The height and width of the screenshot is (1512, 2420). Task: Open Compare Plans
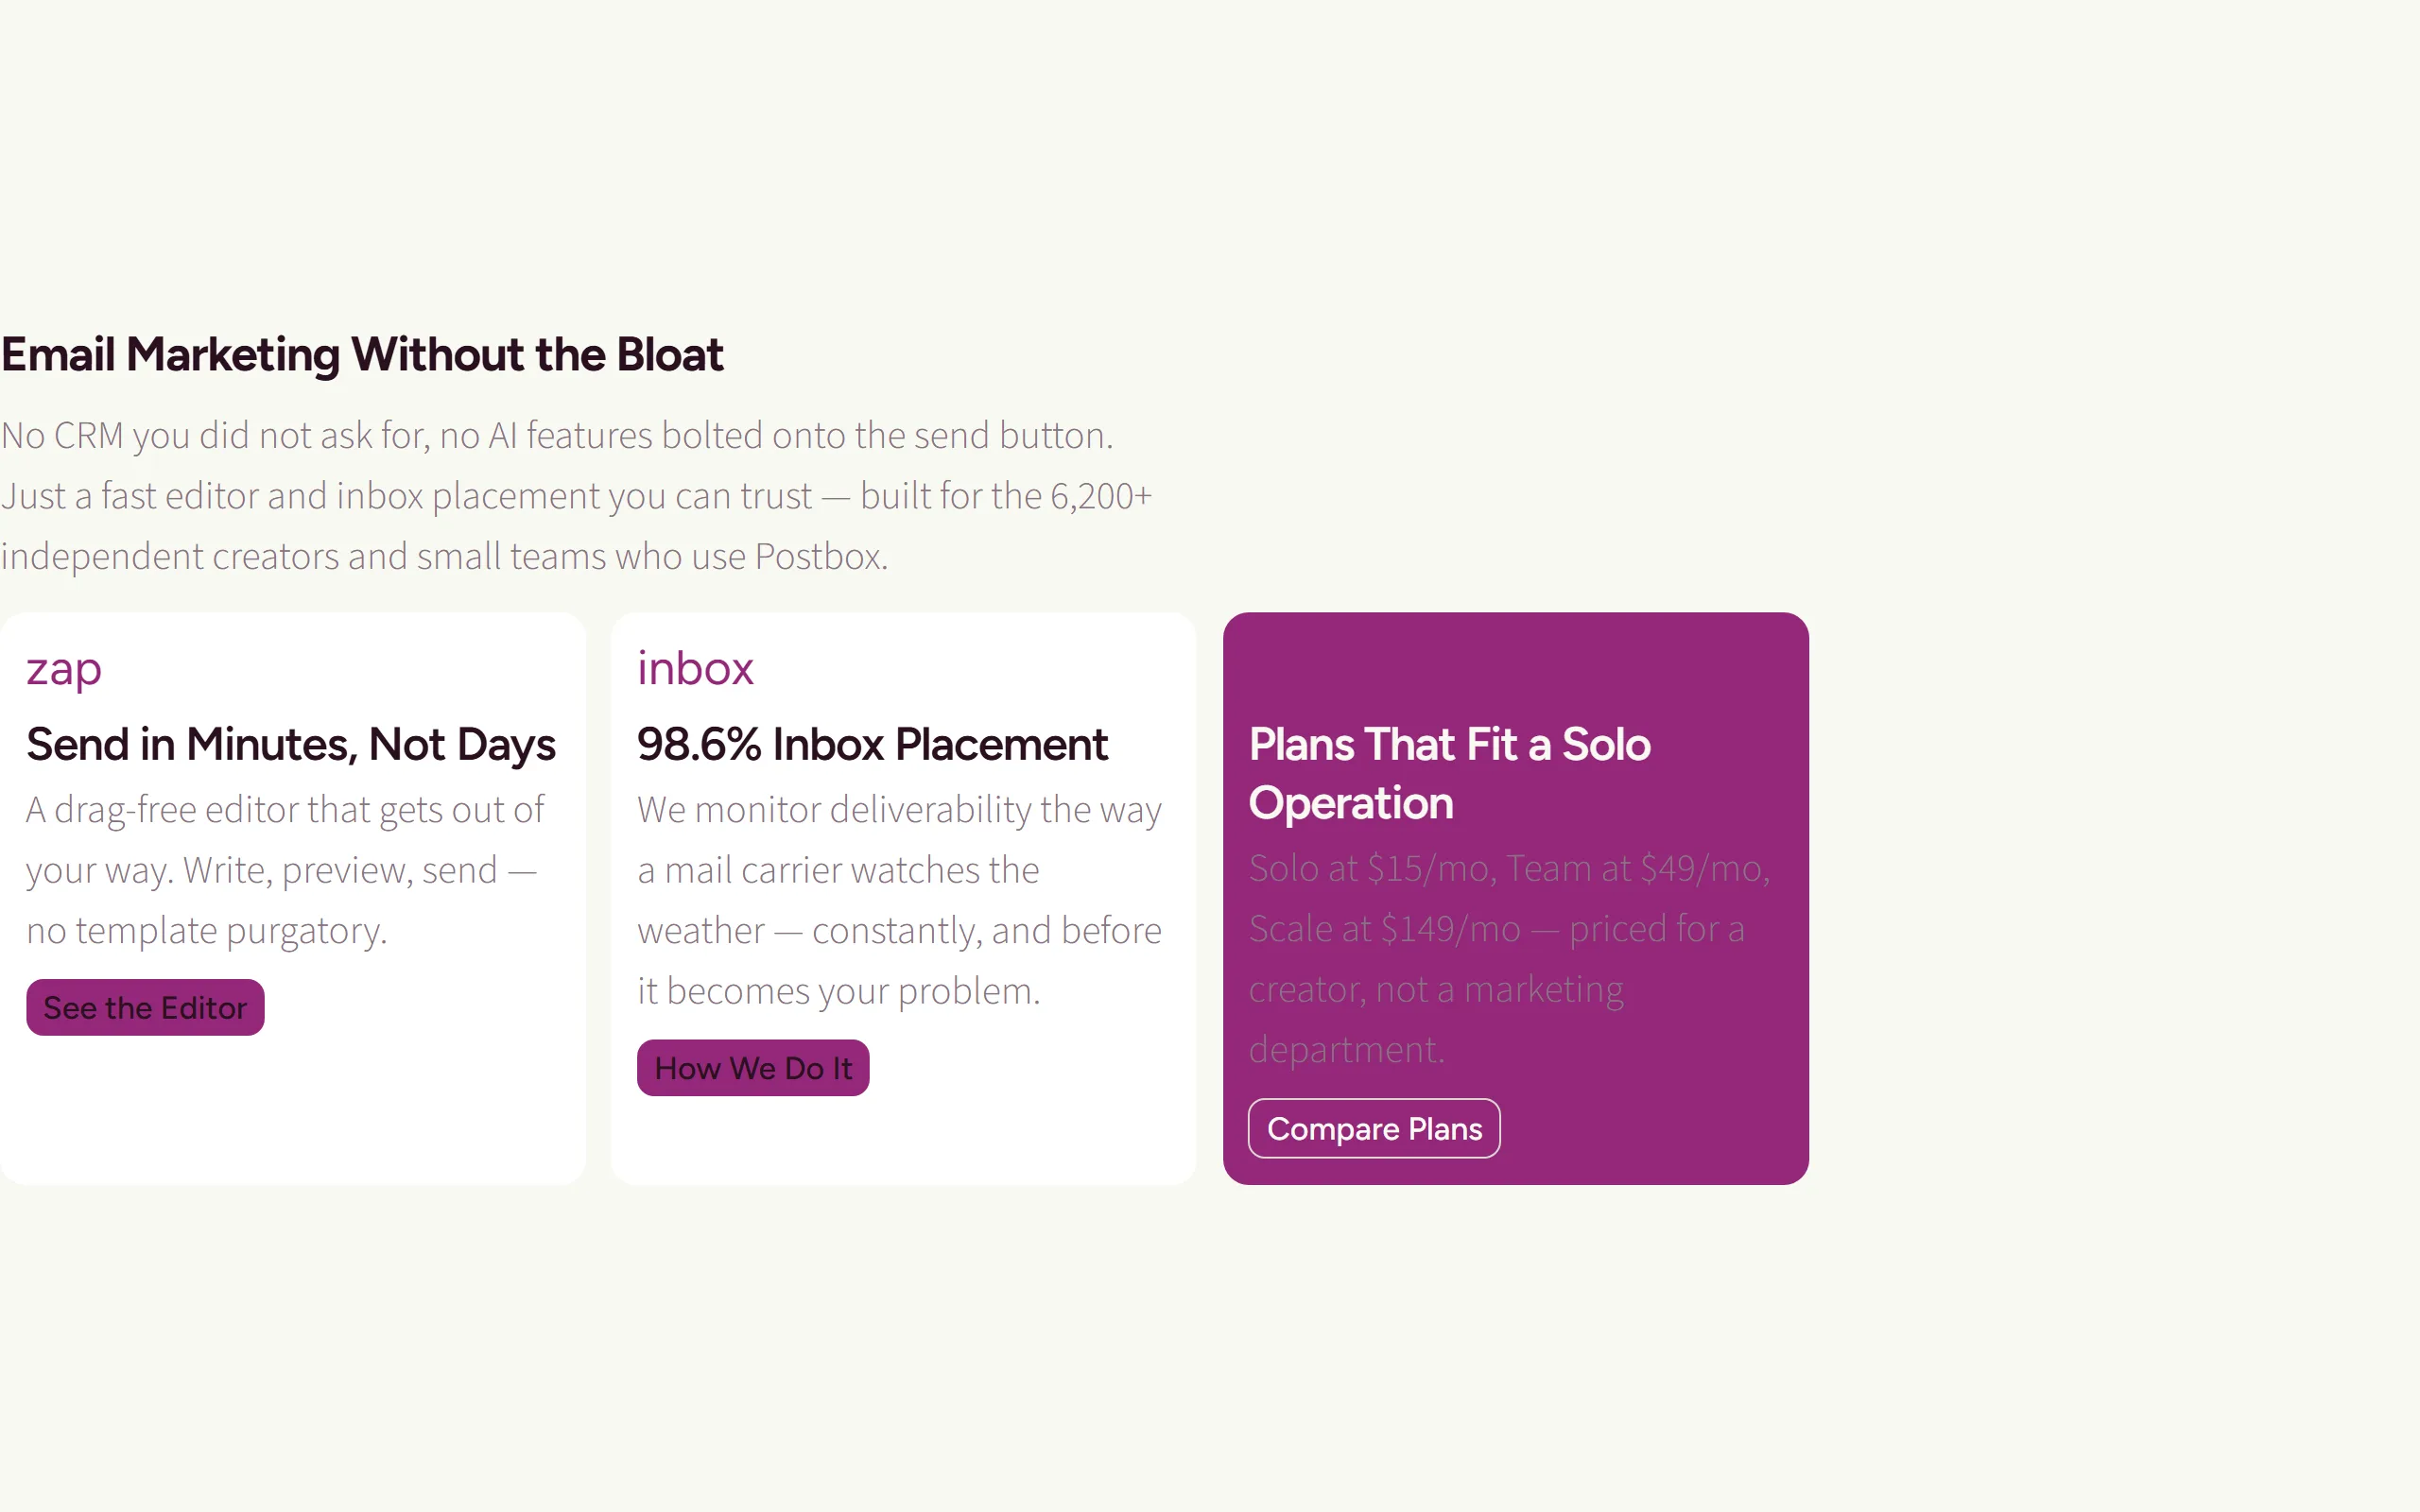tap(1374, 1128)
